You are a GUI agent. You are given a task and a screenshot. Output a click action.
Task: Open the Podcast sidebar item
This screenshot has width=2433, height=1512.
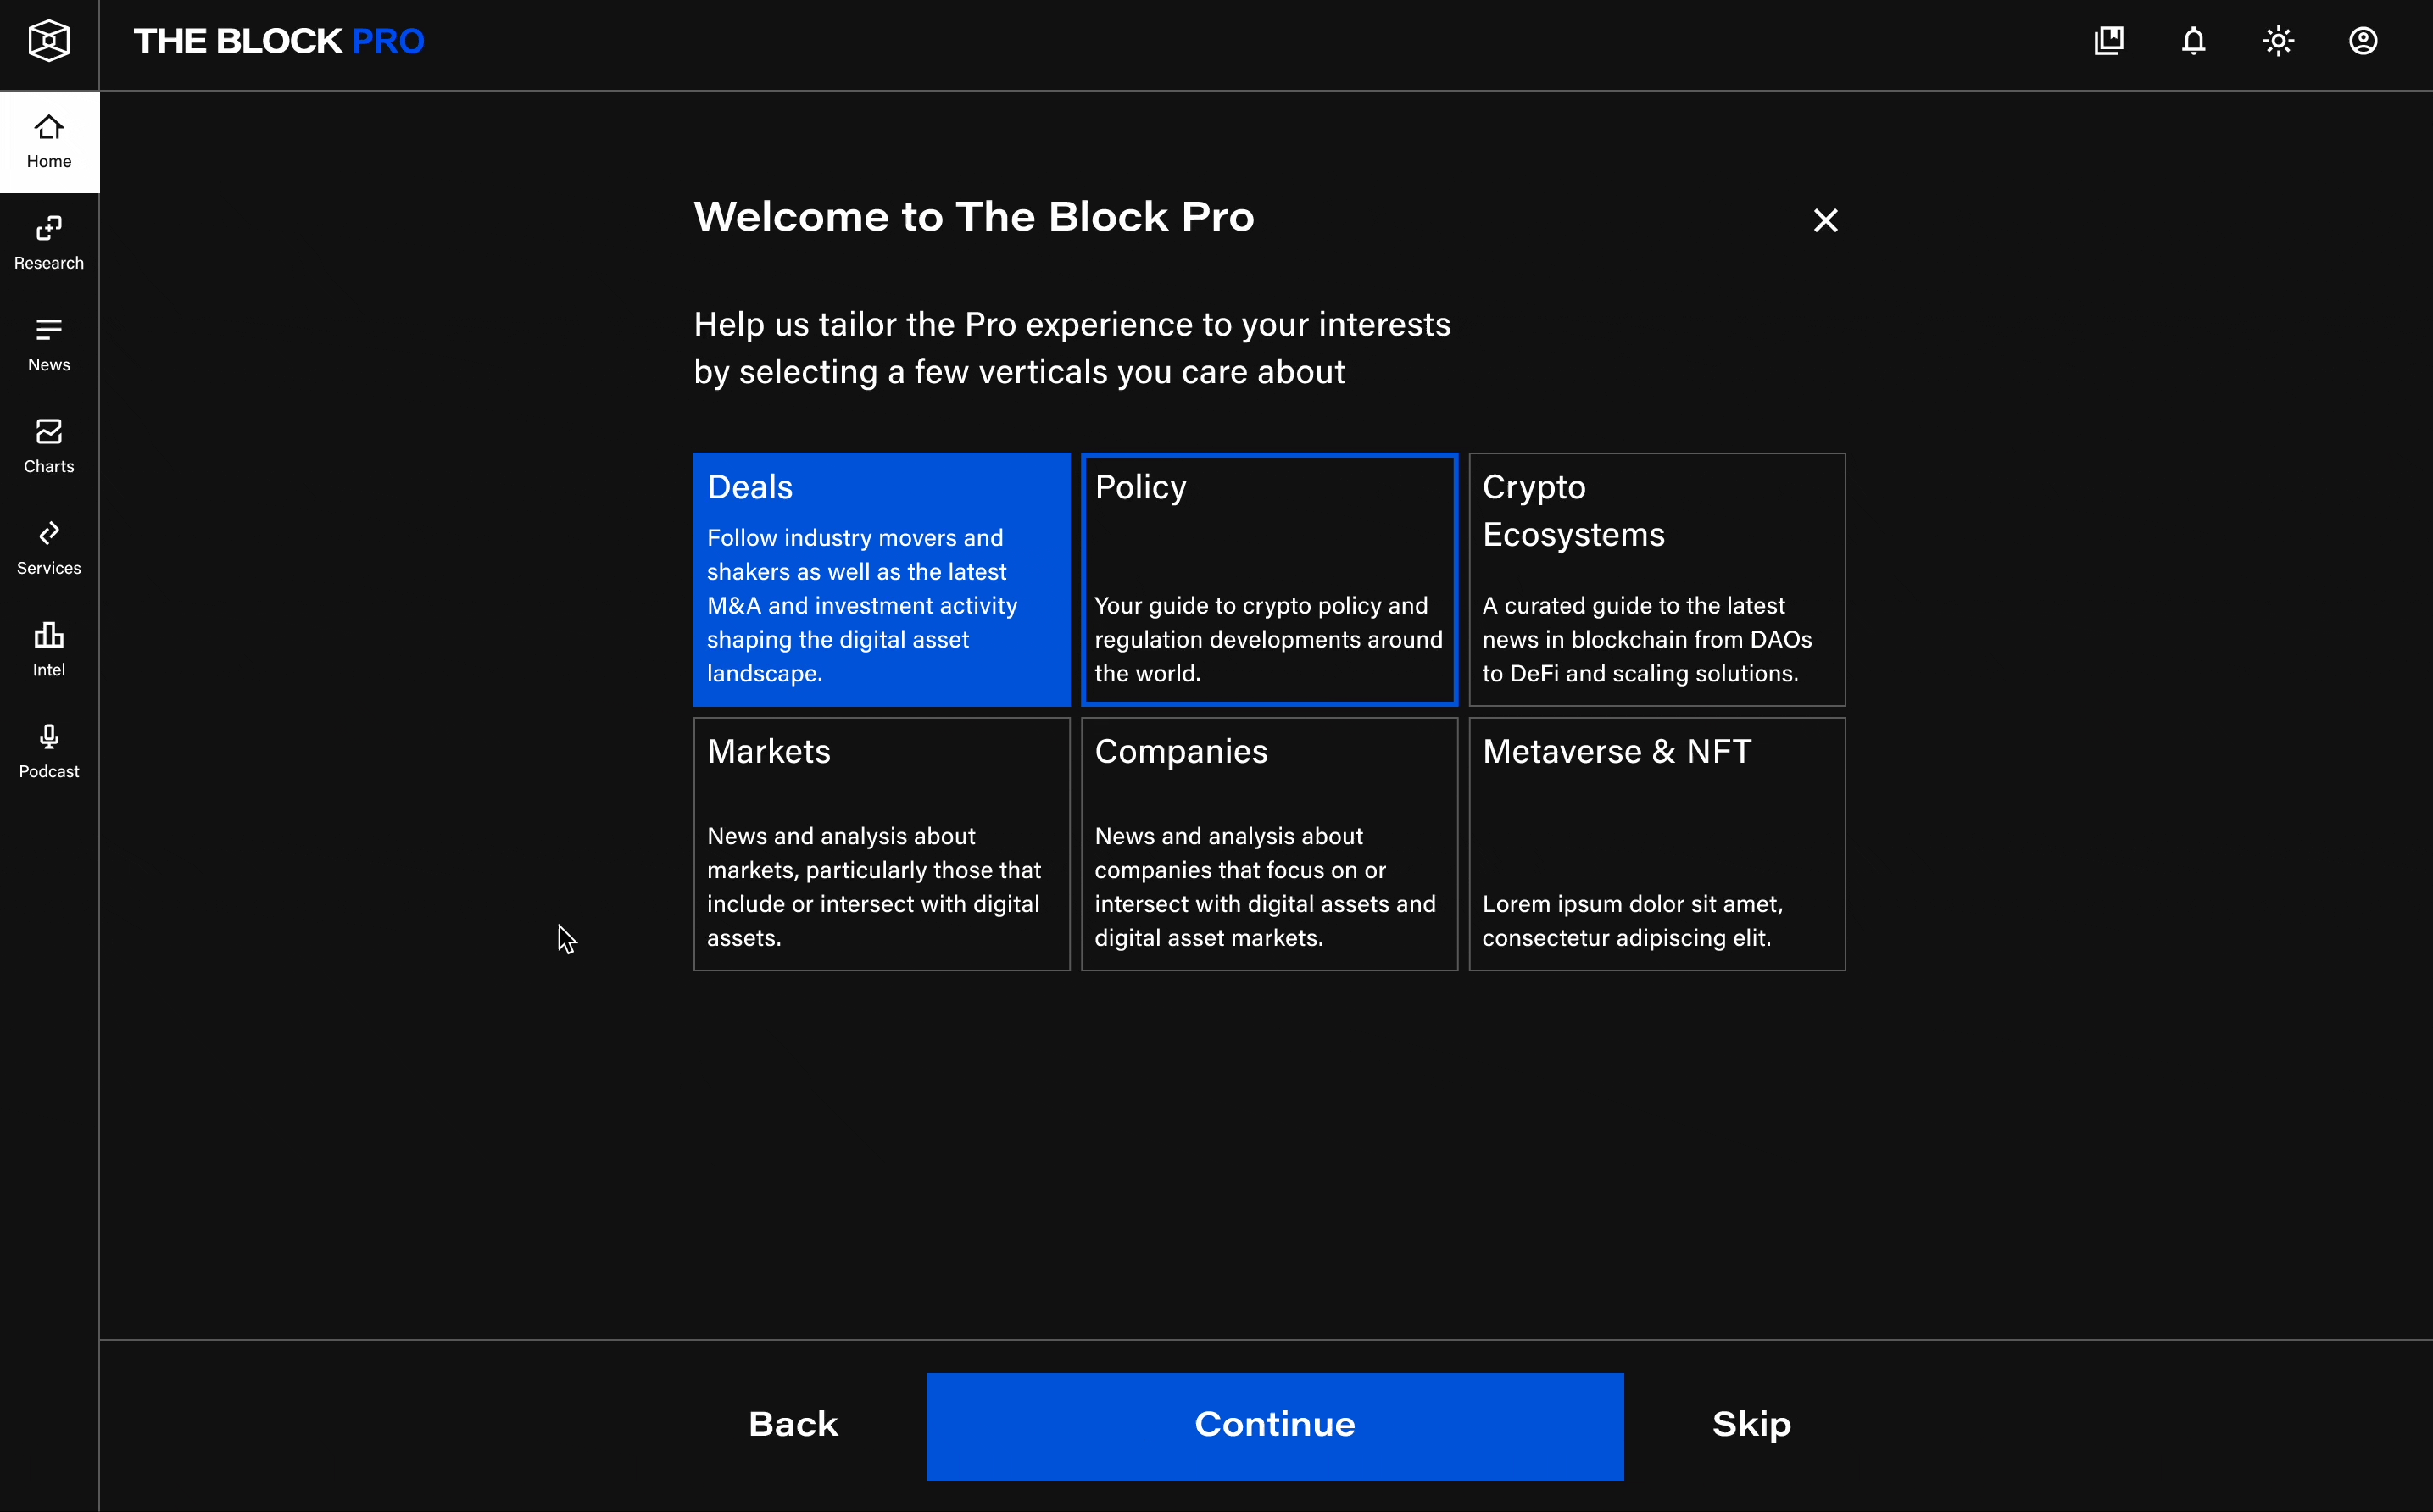[x=49, y=751]
